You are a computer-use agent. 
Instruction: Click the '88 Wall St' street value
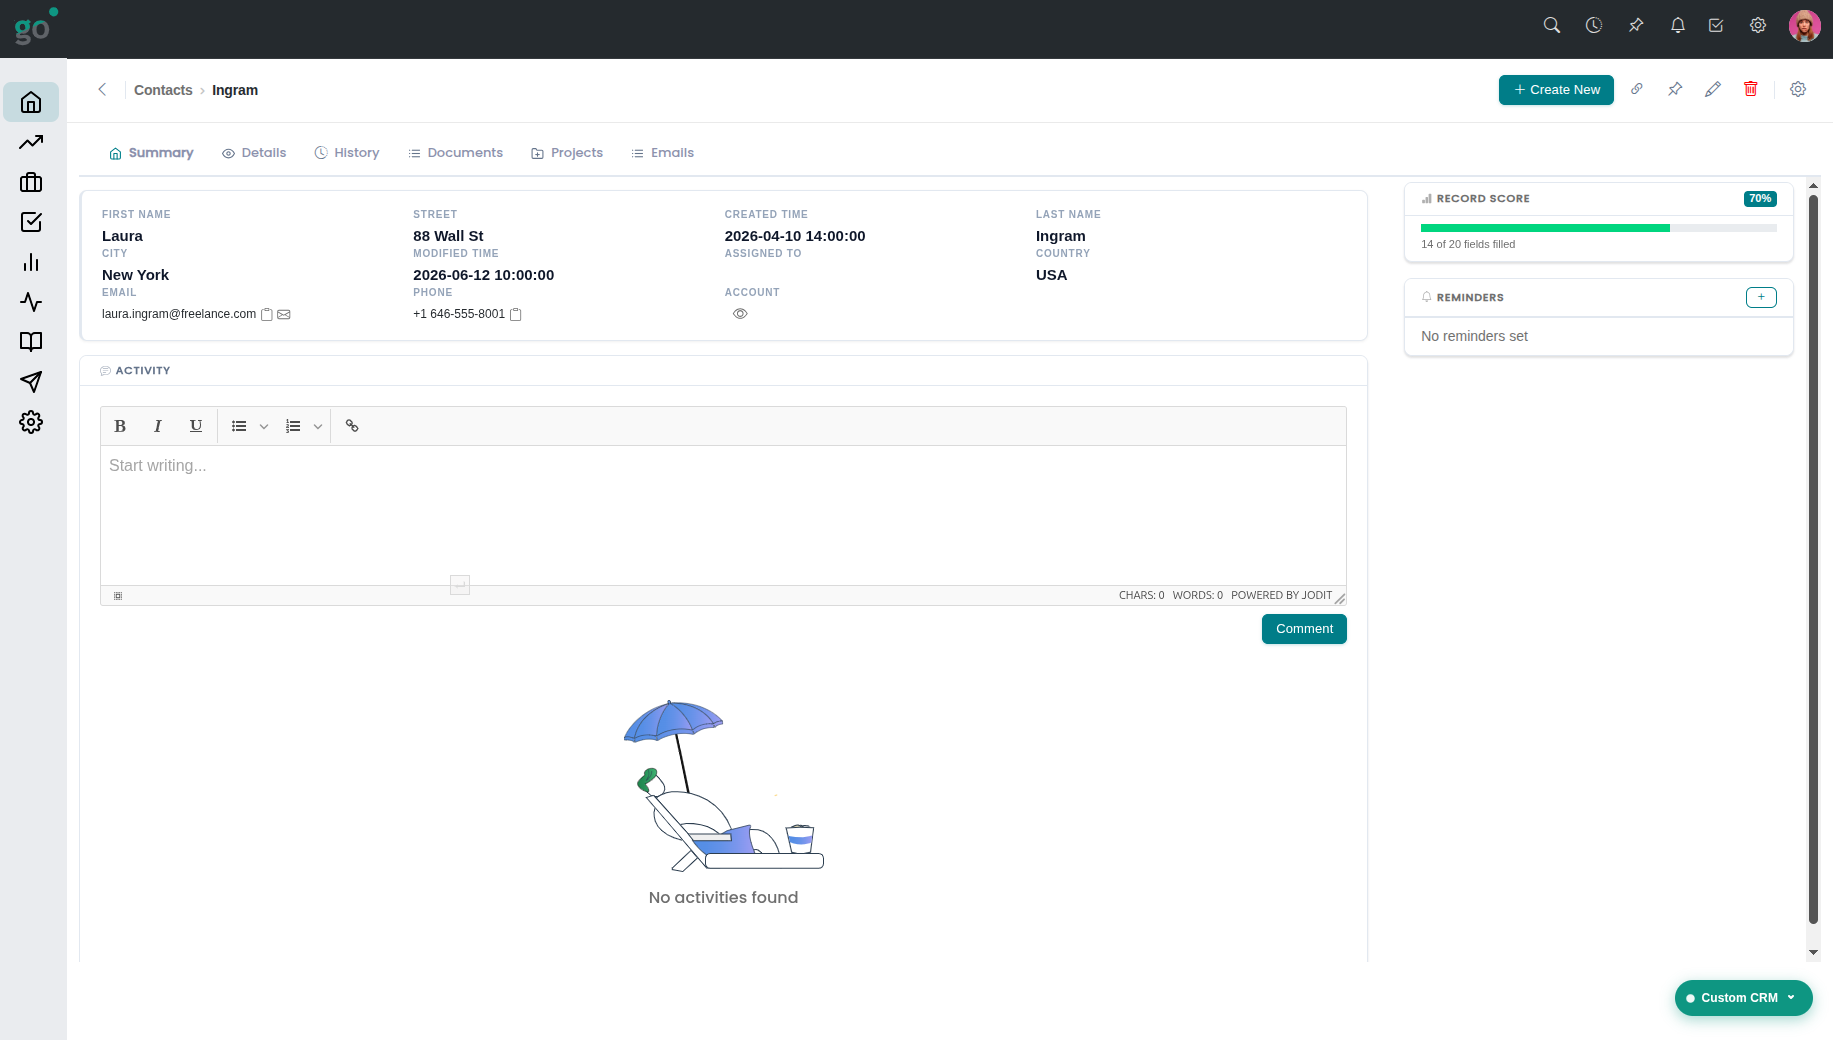448,236
